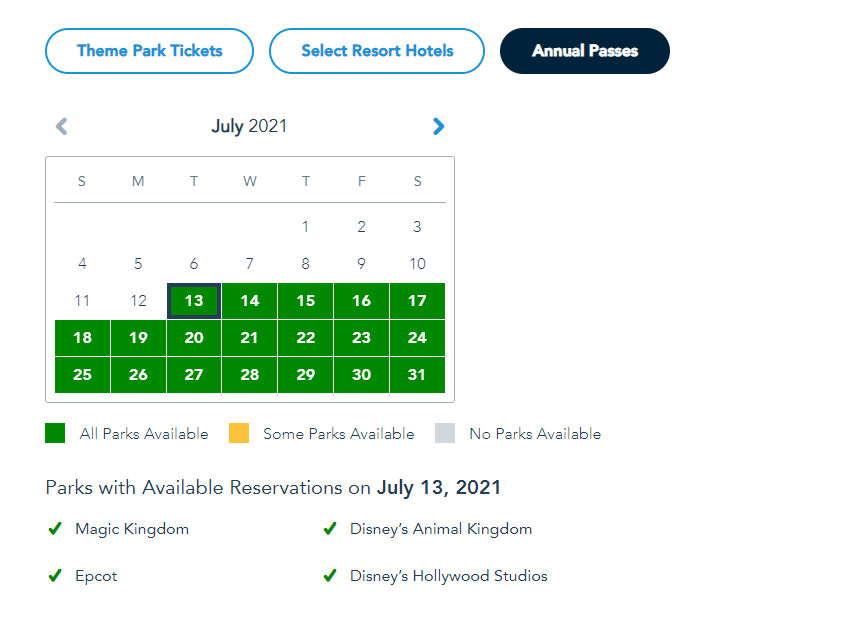Pick July 21 on the calendar
Image resolution: width=851 pixels, height=617 pixels.
[x=250, y=338]
